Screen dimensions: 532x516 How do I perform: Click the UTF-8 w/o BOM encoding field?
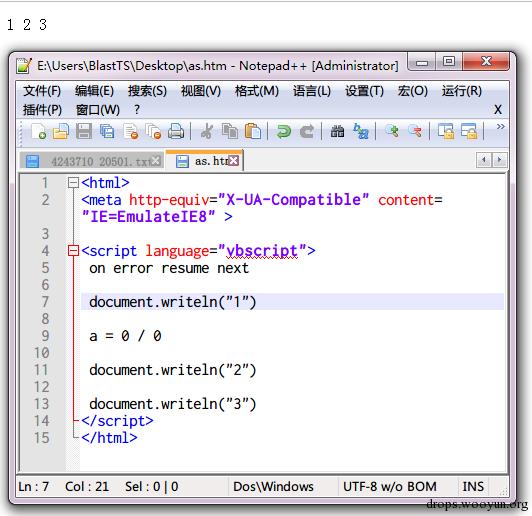click(390, 486)
